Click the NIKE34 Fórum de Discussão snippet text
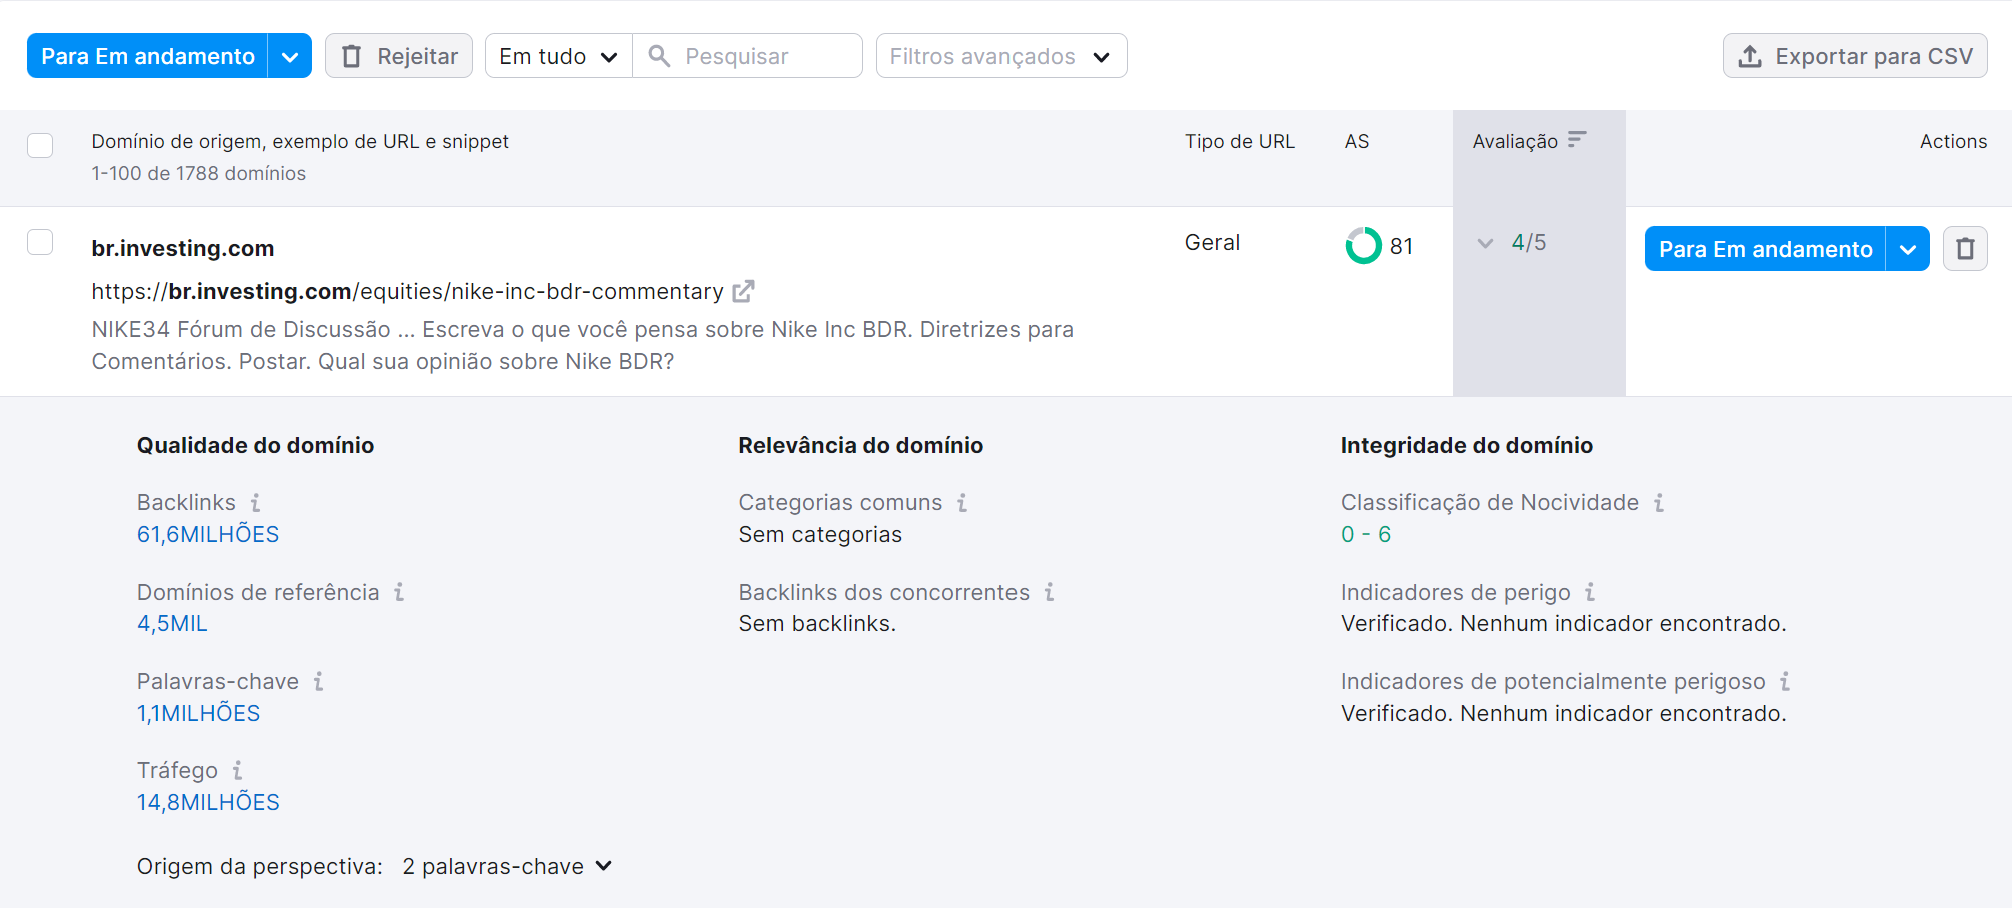Viewport: 2012px width, 908px height. point(583,345)
